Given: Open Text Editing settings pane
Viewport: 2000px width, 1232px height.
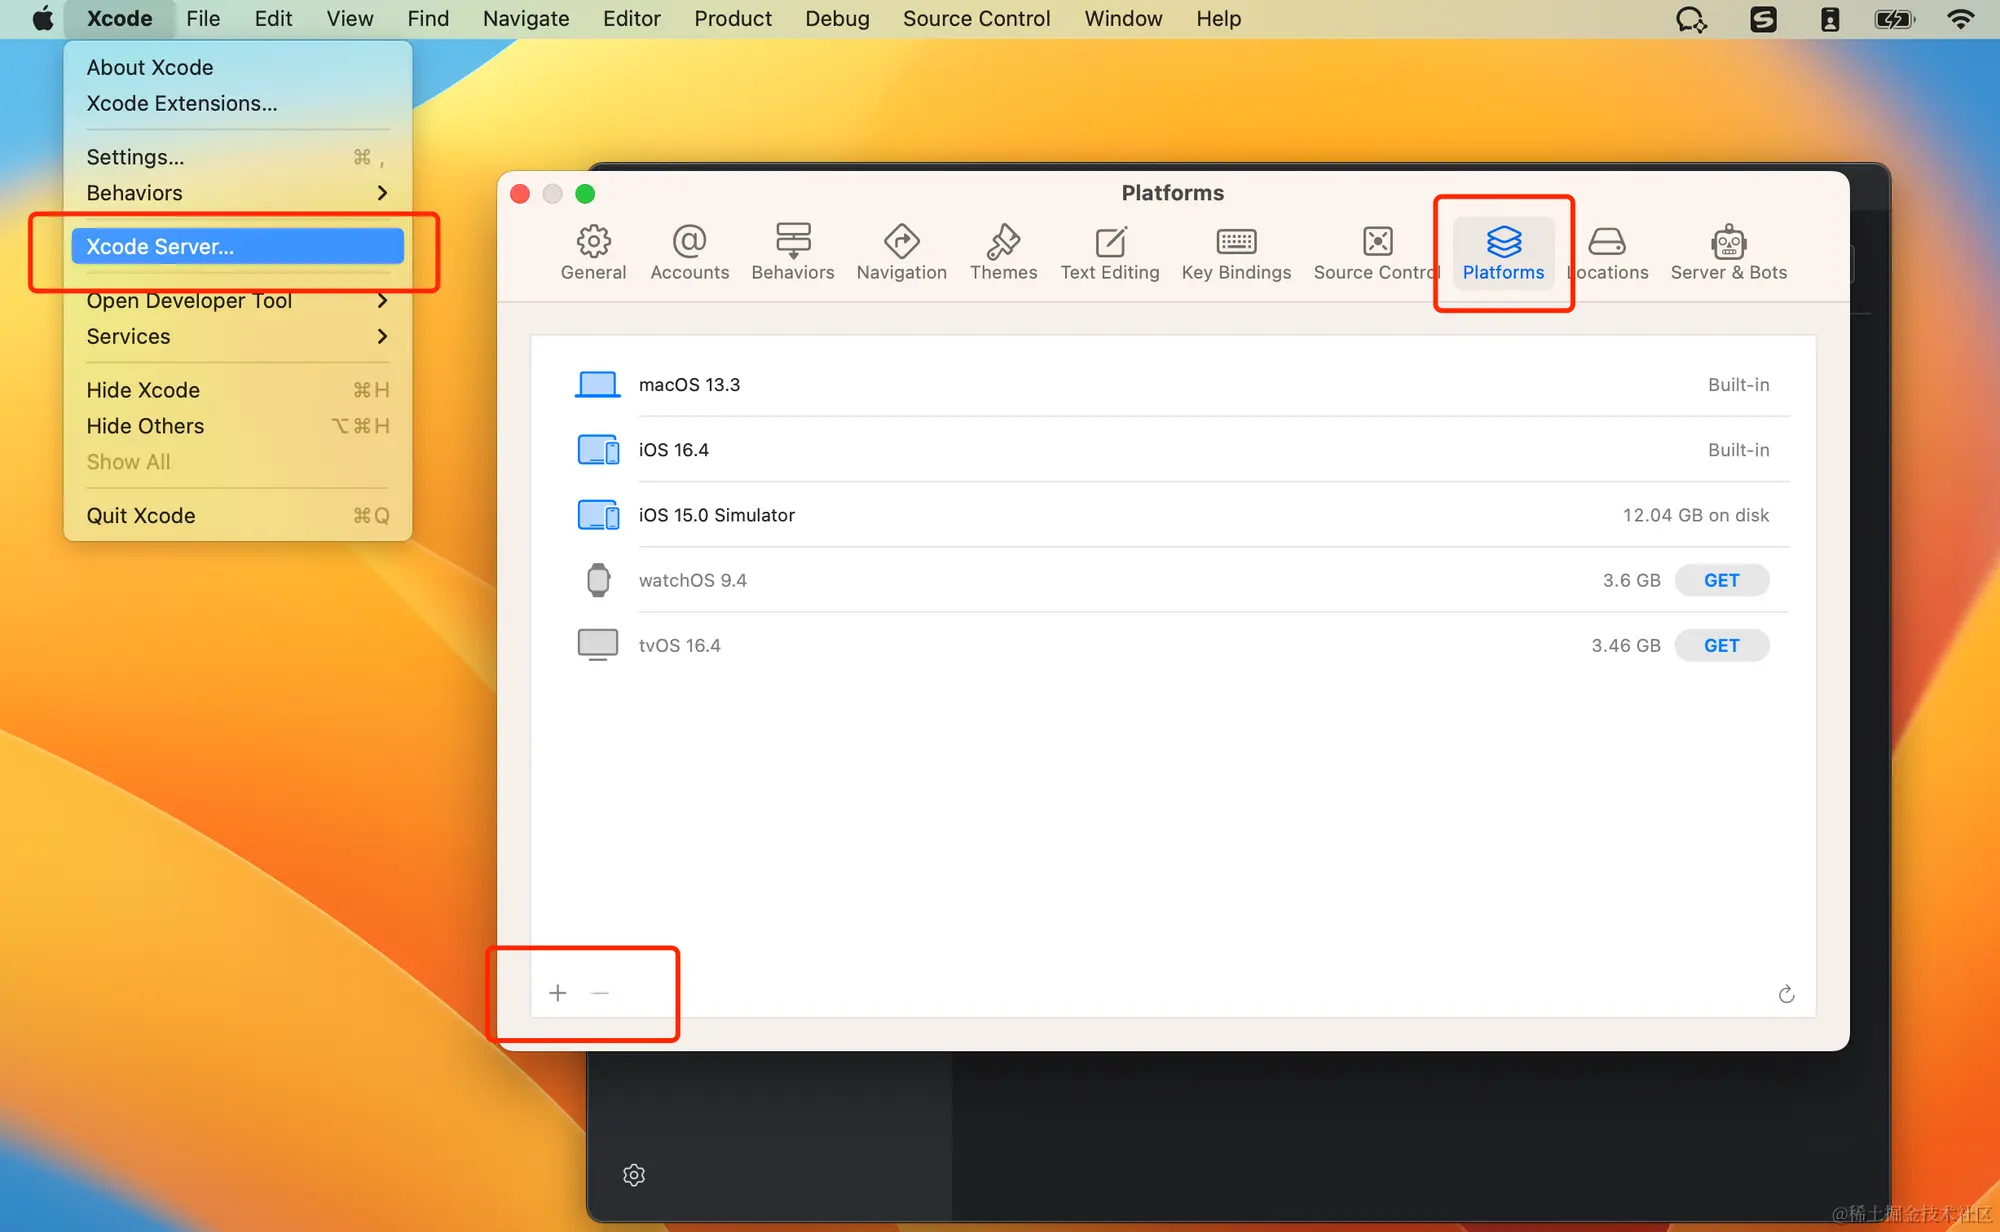Looking at the screenshot, I should (1109, 251).
